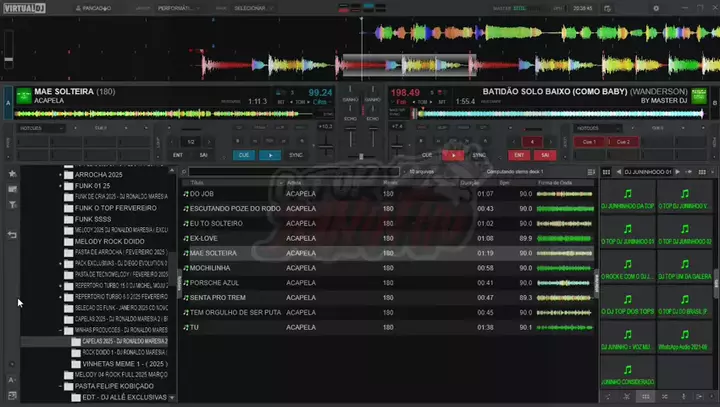
Task: Double the right deck loop length with its right arrow
Action: (x=551, y=142)
